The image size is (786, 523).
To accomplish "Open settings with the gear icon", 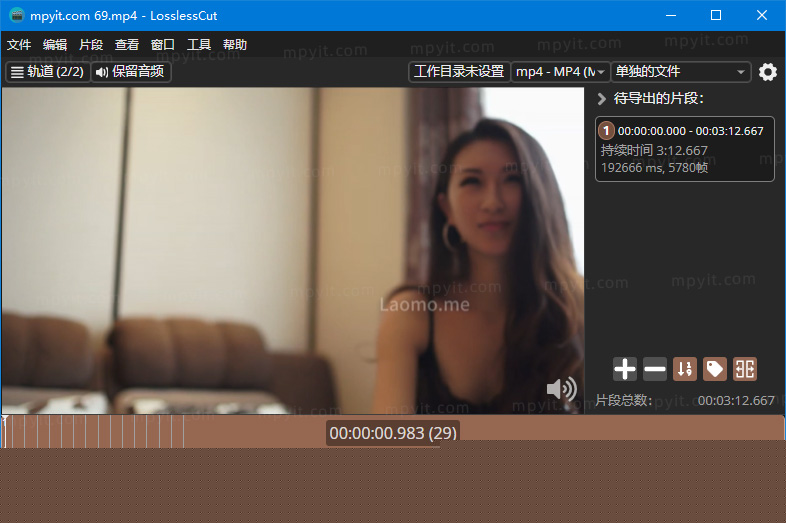I will tap(767, 72).
